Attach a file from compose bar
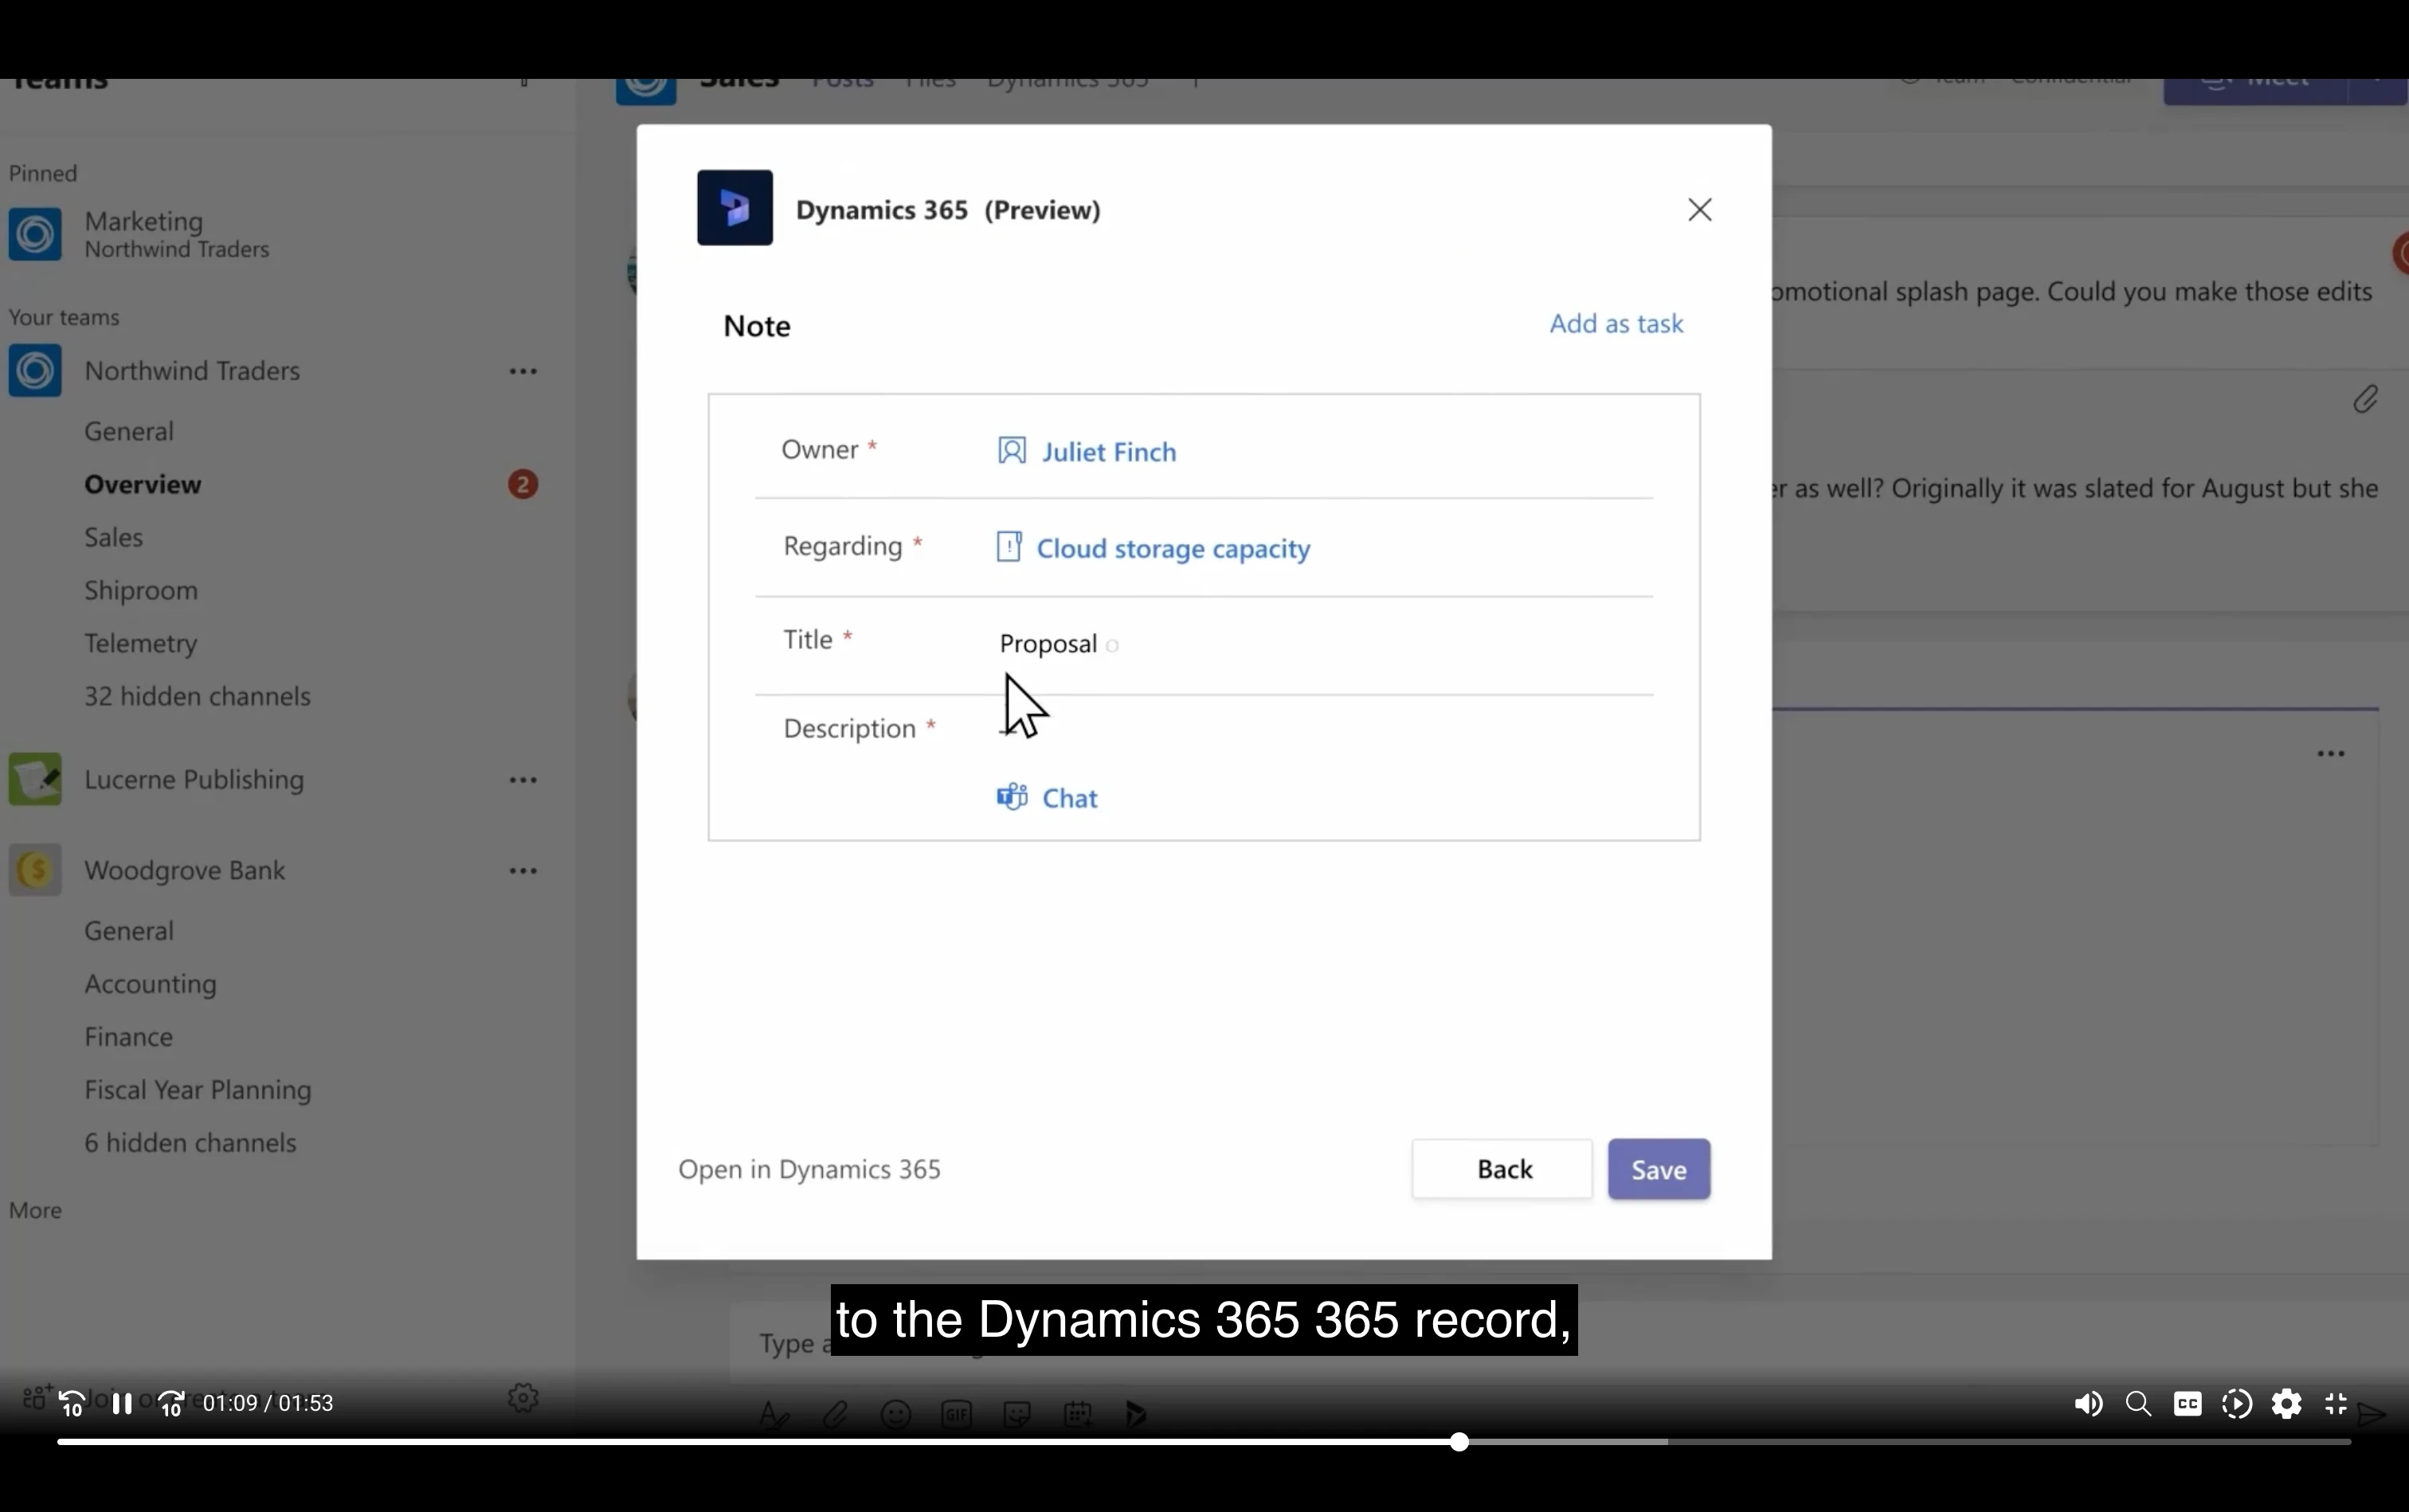This screenshot has height=1512, width=2409. pyautogui.click(x=835, y=1414)
